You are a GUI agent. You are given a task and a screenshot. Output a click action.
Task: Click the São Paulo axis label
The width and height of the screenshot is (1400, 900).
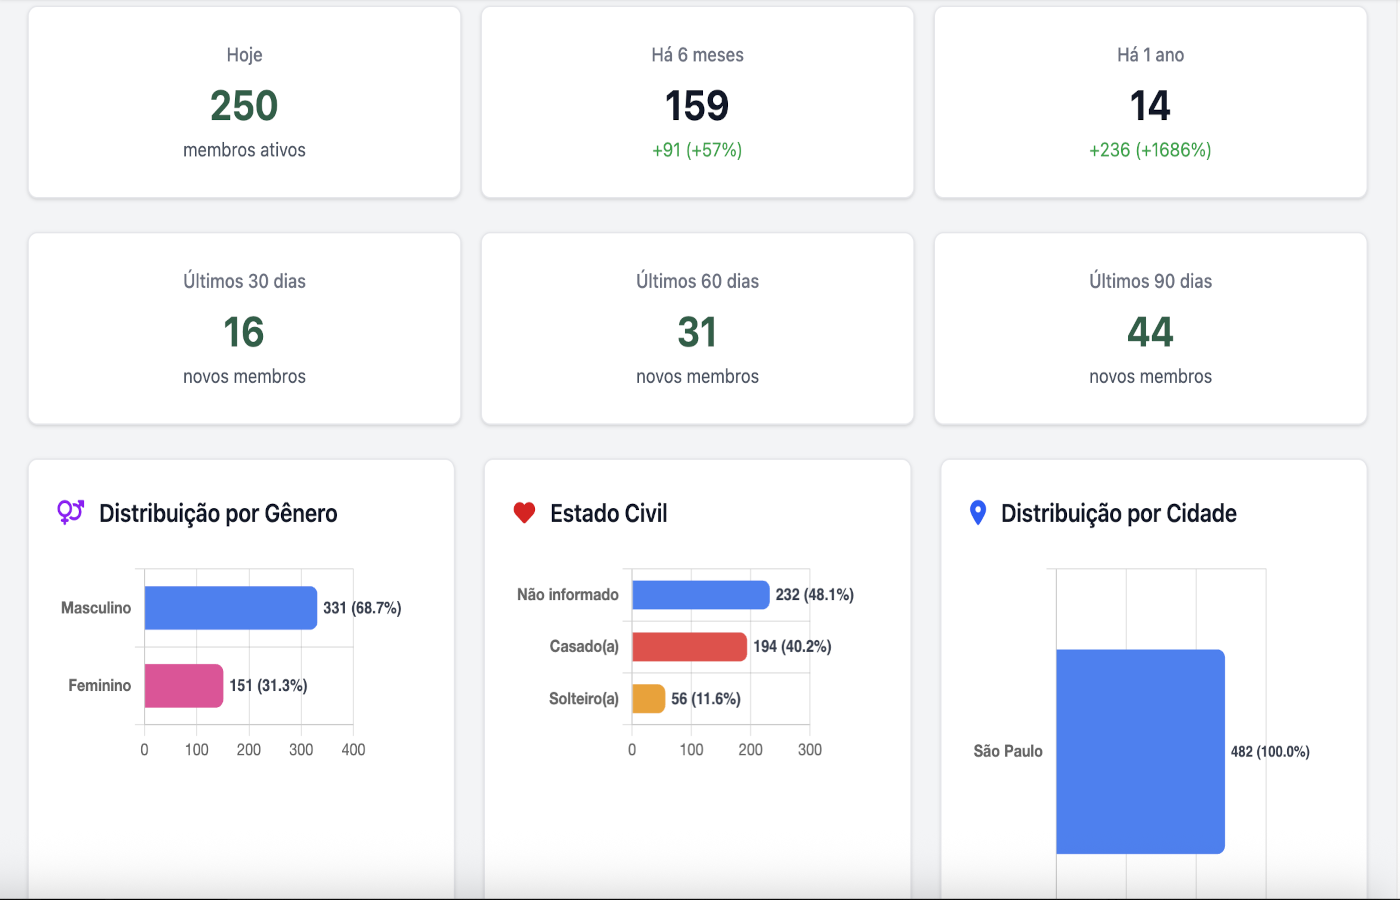1008,751
